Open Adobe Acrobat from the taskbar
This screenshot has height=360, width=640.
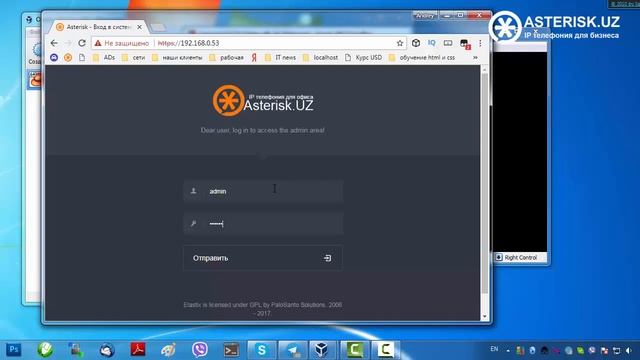coord(138,350)
